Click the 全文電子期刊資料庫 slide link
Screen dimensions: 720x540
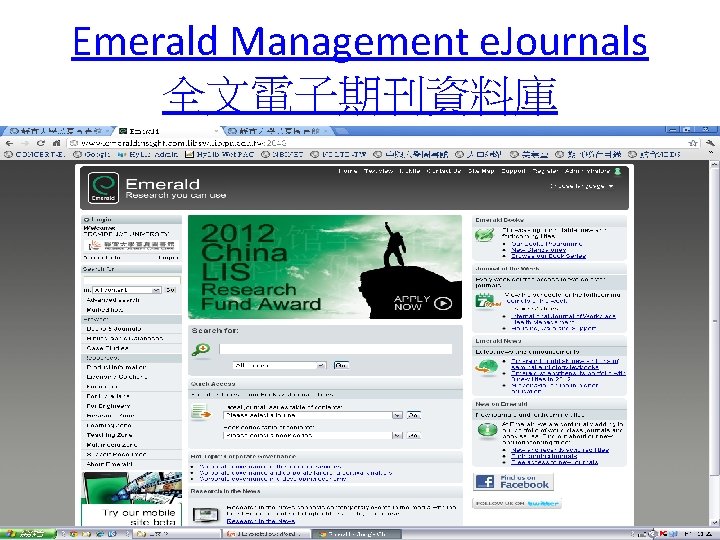360,95
